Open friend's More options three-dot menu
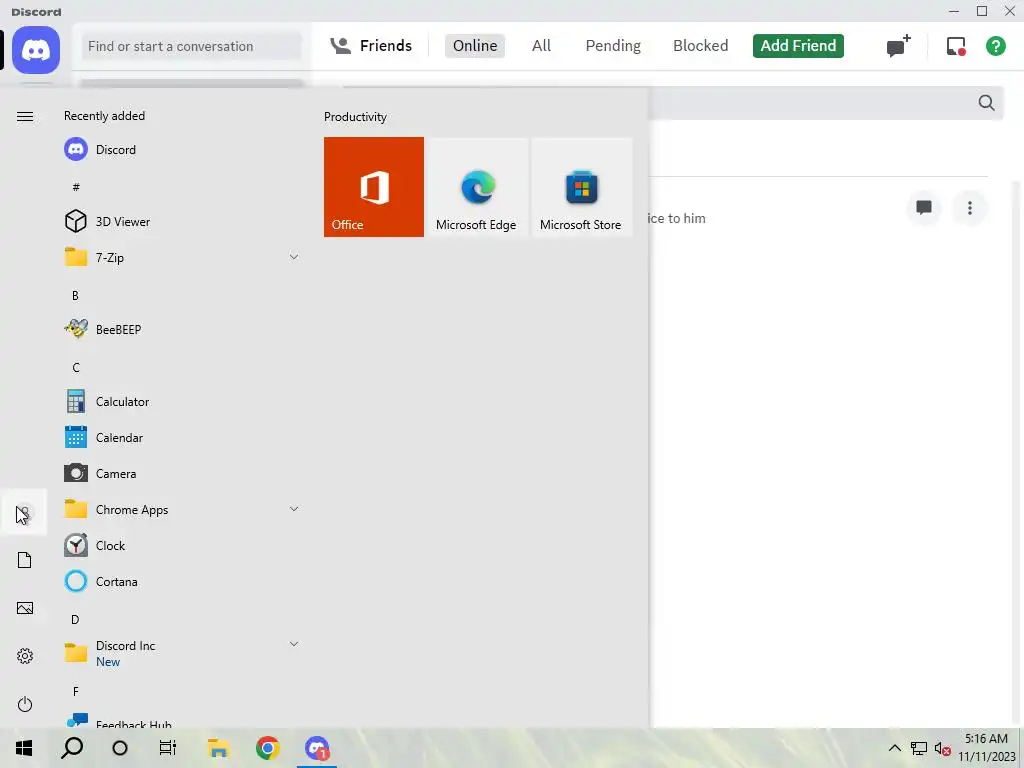Viewport: 1024px width, 768px height. coord(970,208)
